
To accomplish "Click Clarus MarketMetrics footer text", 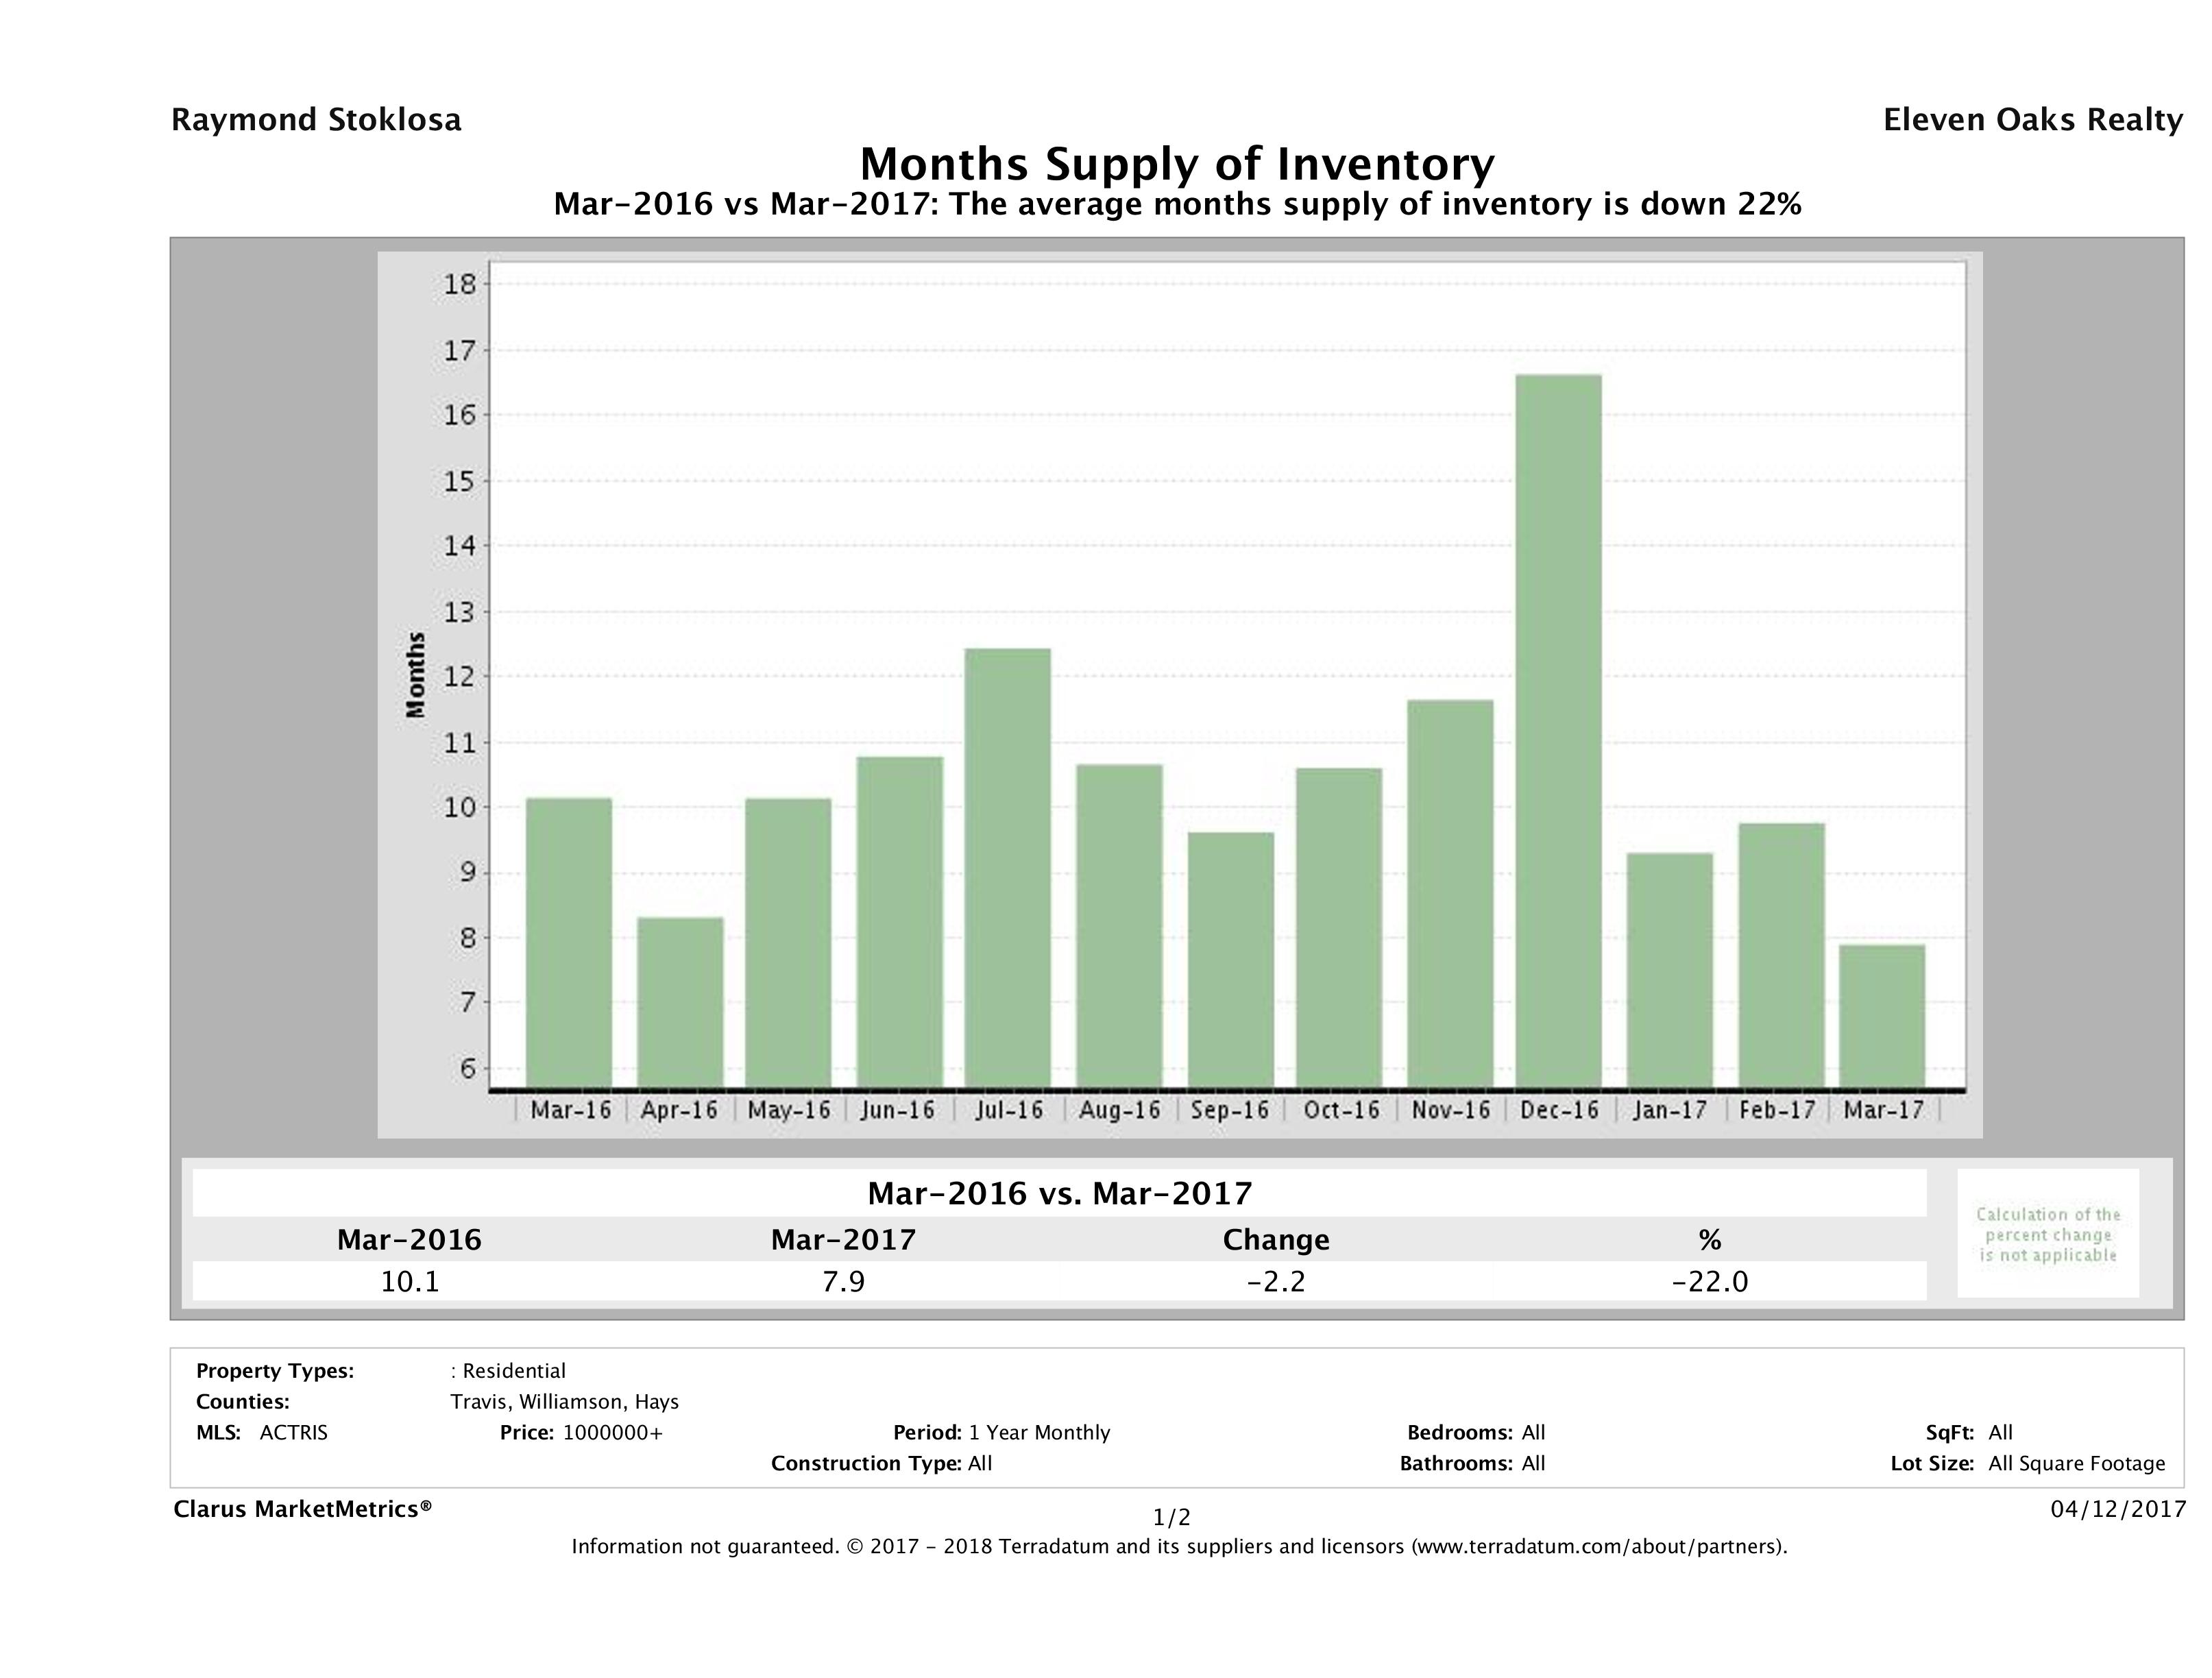I will coord(302,1509).
